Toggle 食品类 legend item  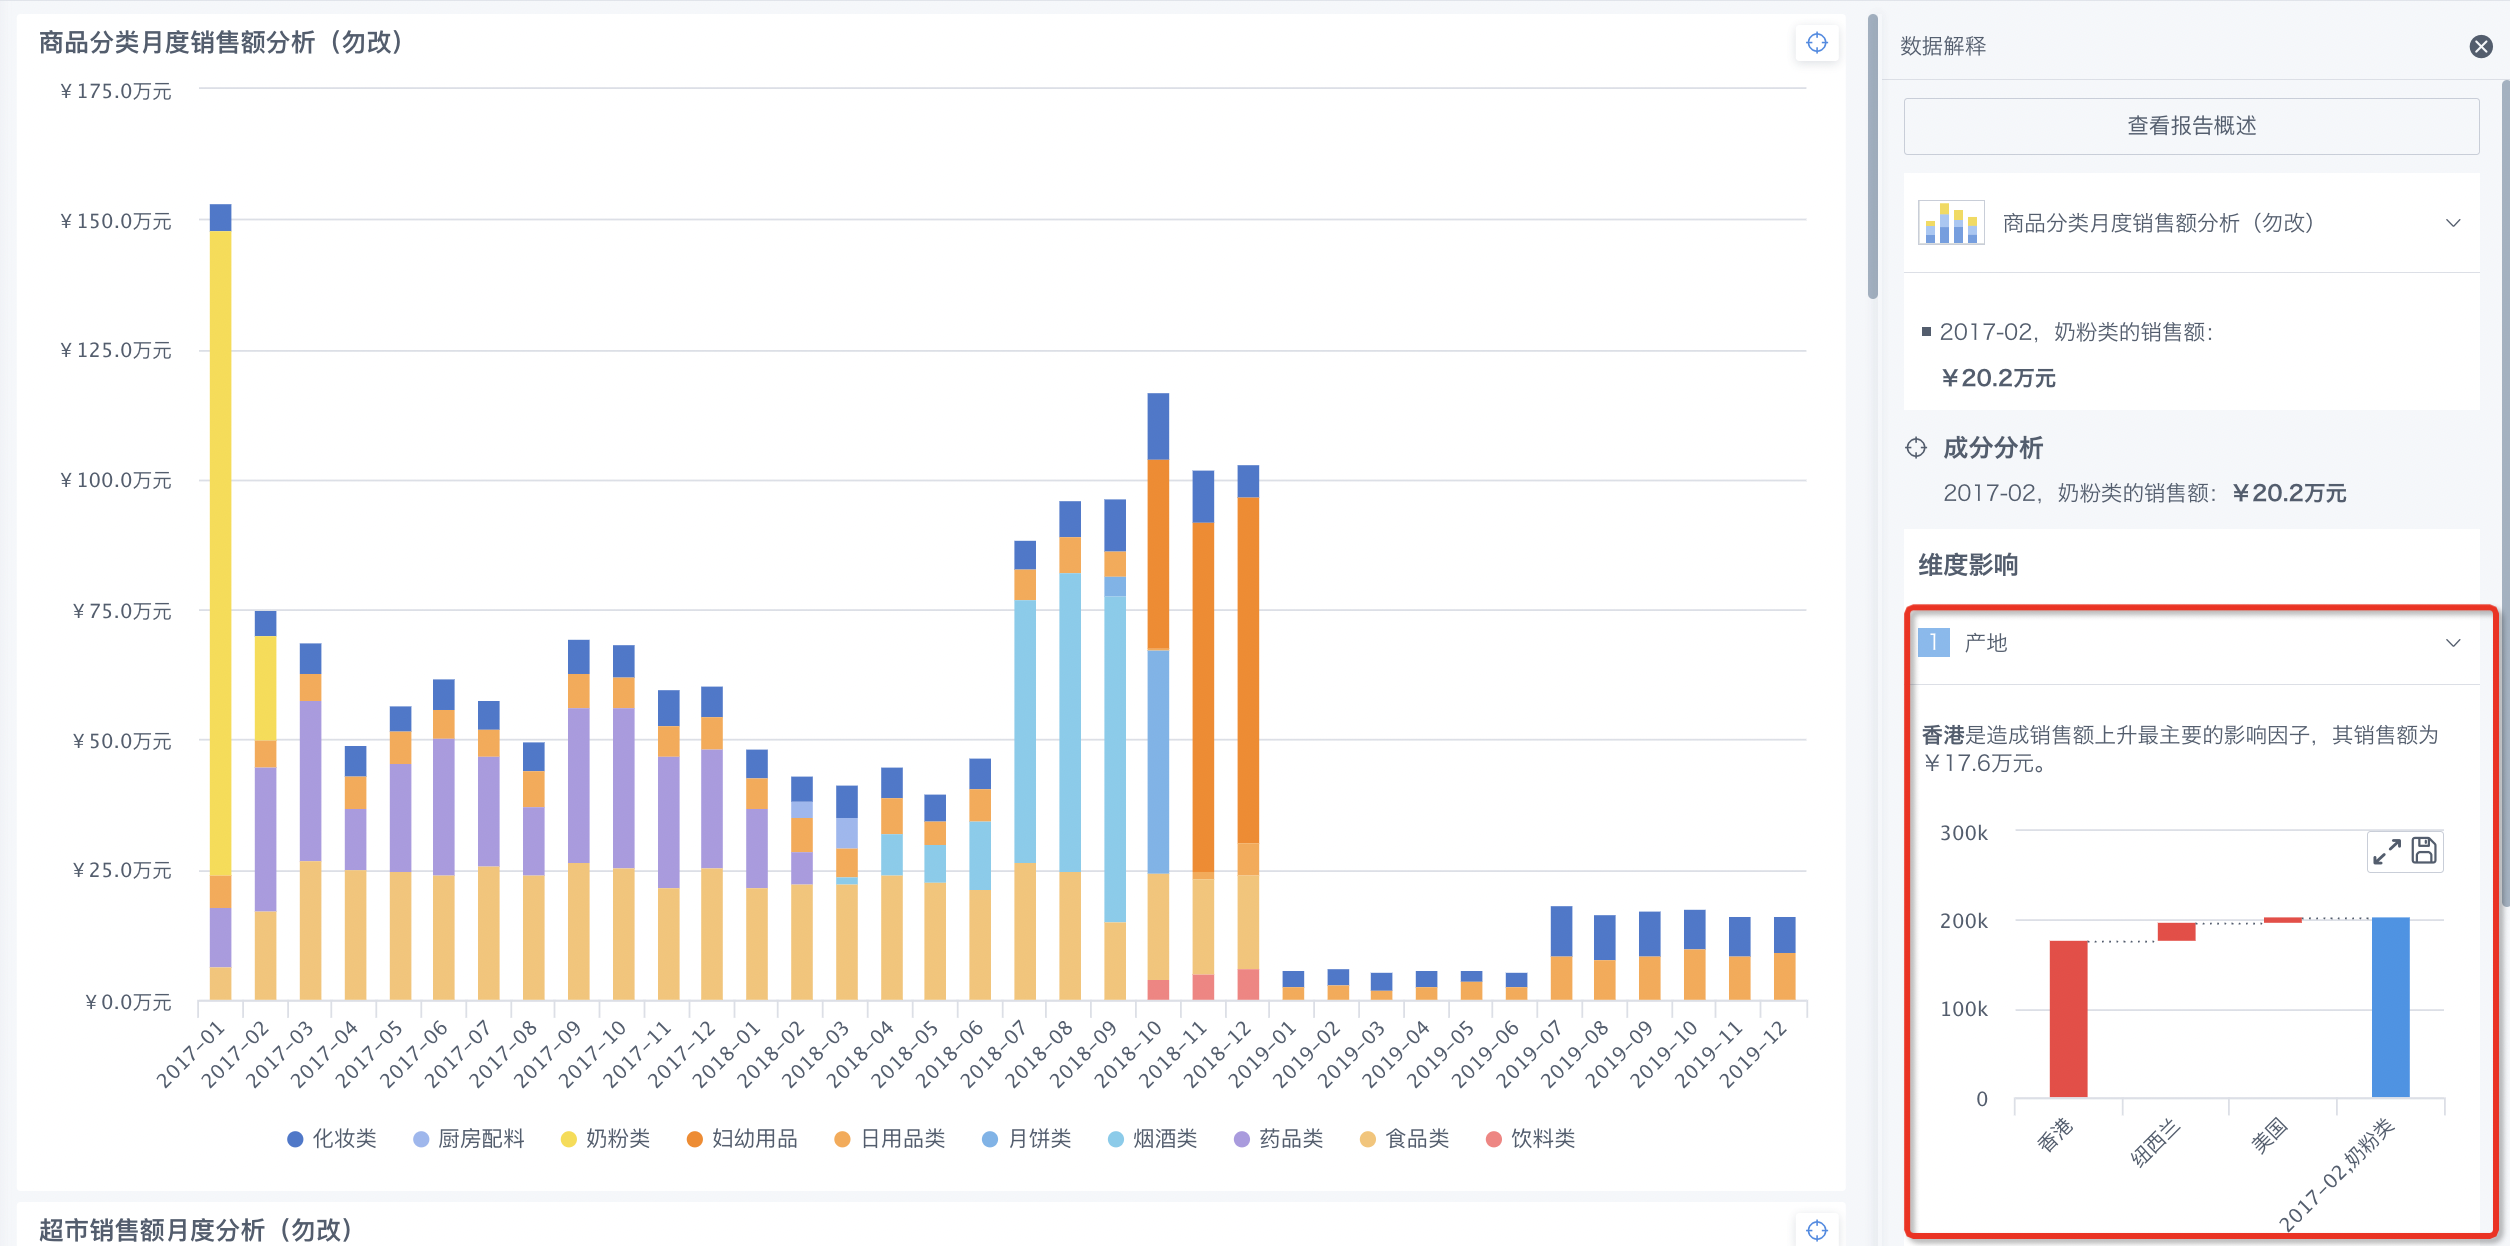pos(1404,1138)
